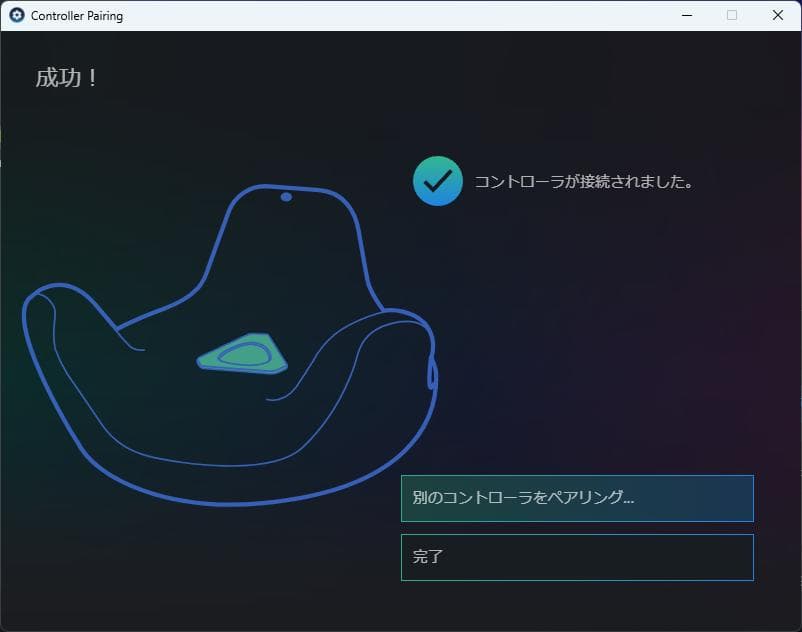Click the 成功！ heading
802x632 pixels.
(x=66, y=78)
